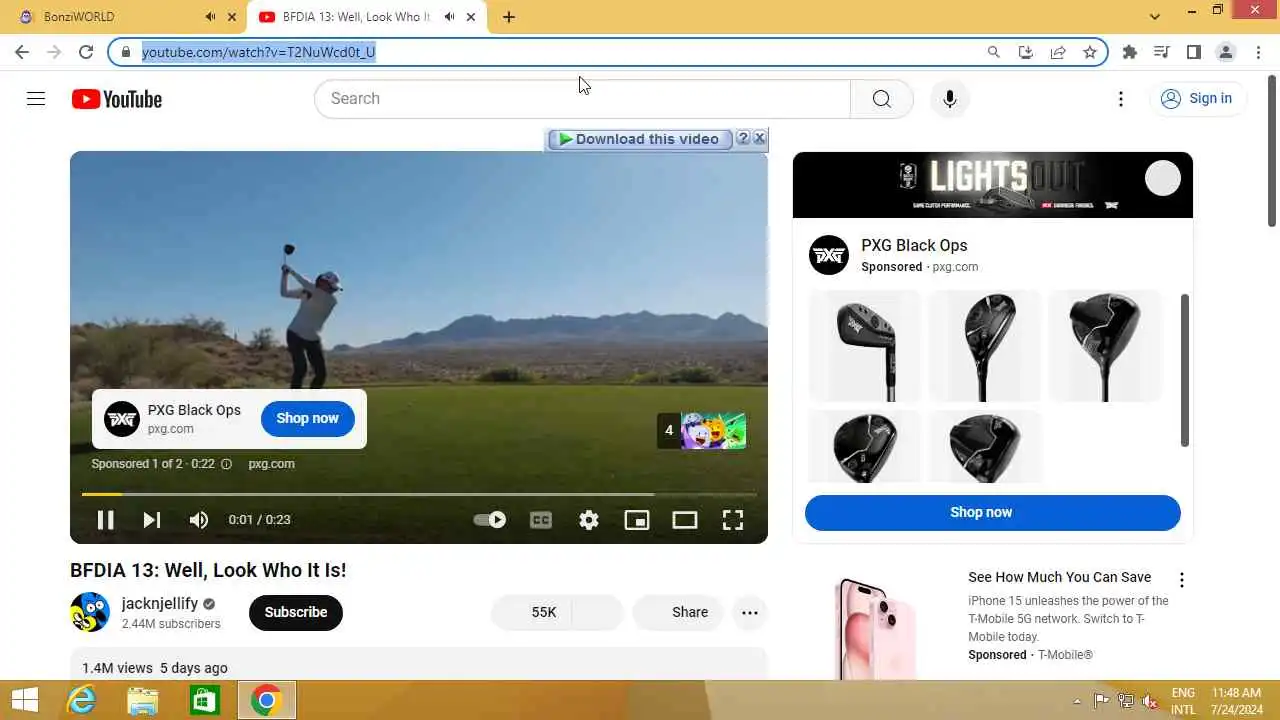Toggle closed captions button

(x=541, y=520)
